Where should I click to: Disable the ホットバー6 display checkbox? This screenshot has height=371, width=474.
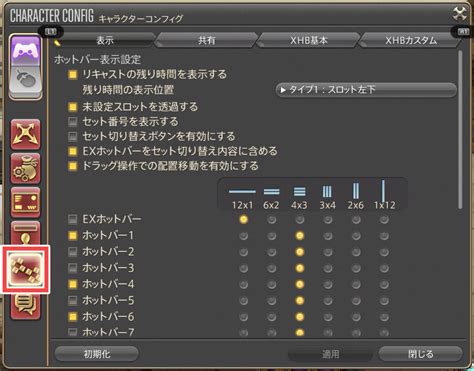(73, 316)
